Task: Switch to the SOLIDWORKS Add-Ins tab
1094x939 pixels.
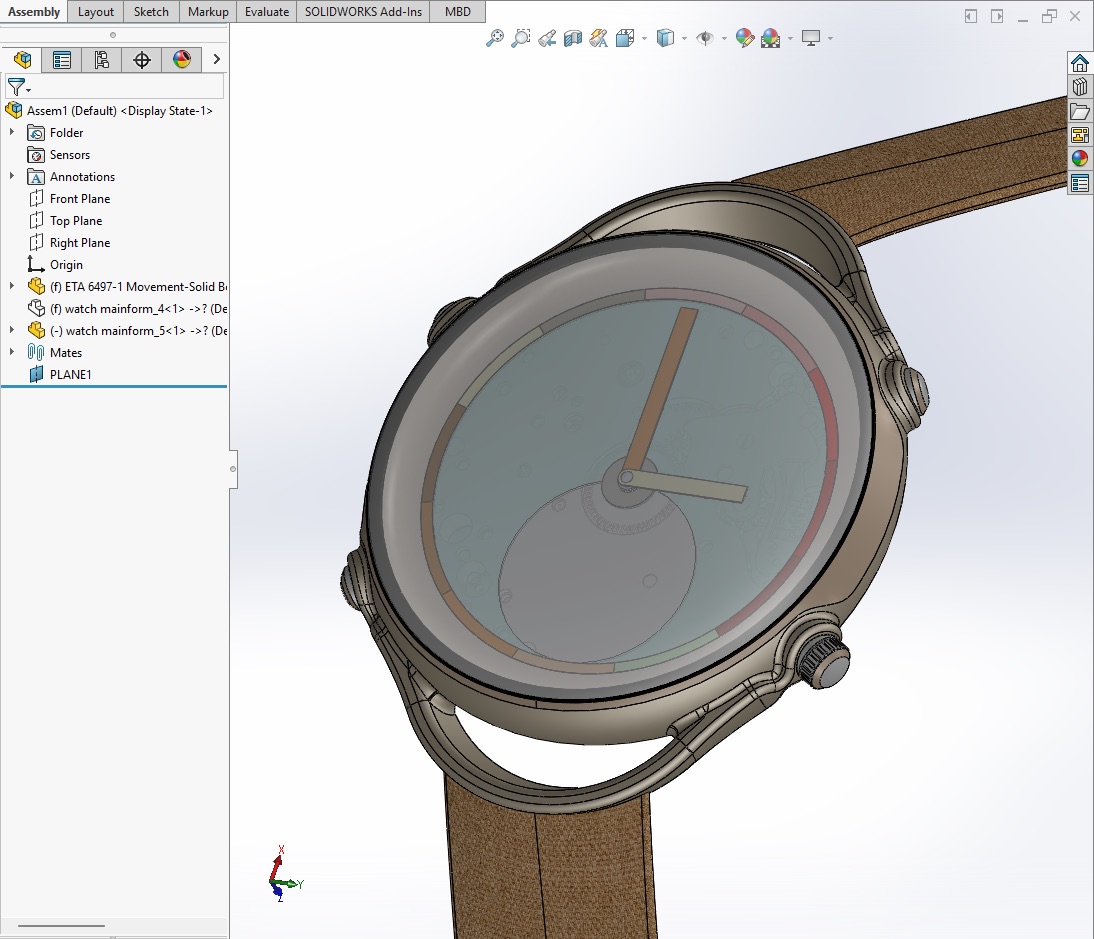Action: pos(363,12)
